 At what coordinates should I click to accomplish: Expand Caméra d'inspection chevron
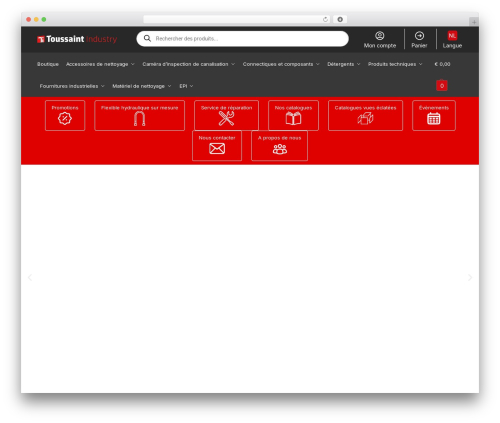[x=233, y=64]
